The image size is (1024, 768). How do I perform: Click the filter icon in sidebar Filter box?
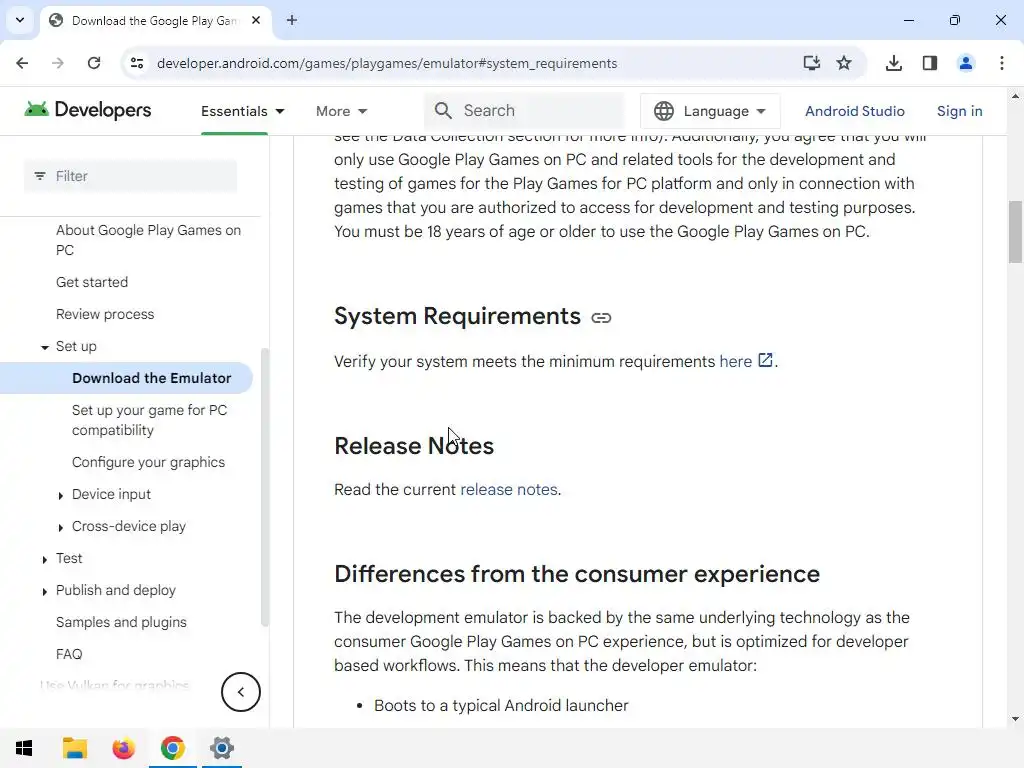pyautogui.click(x=40, y=176)
